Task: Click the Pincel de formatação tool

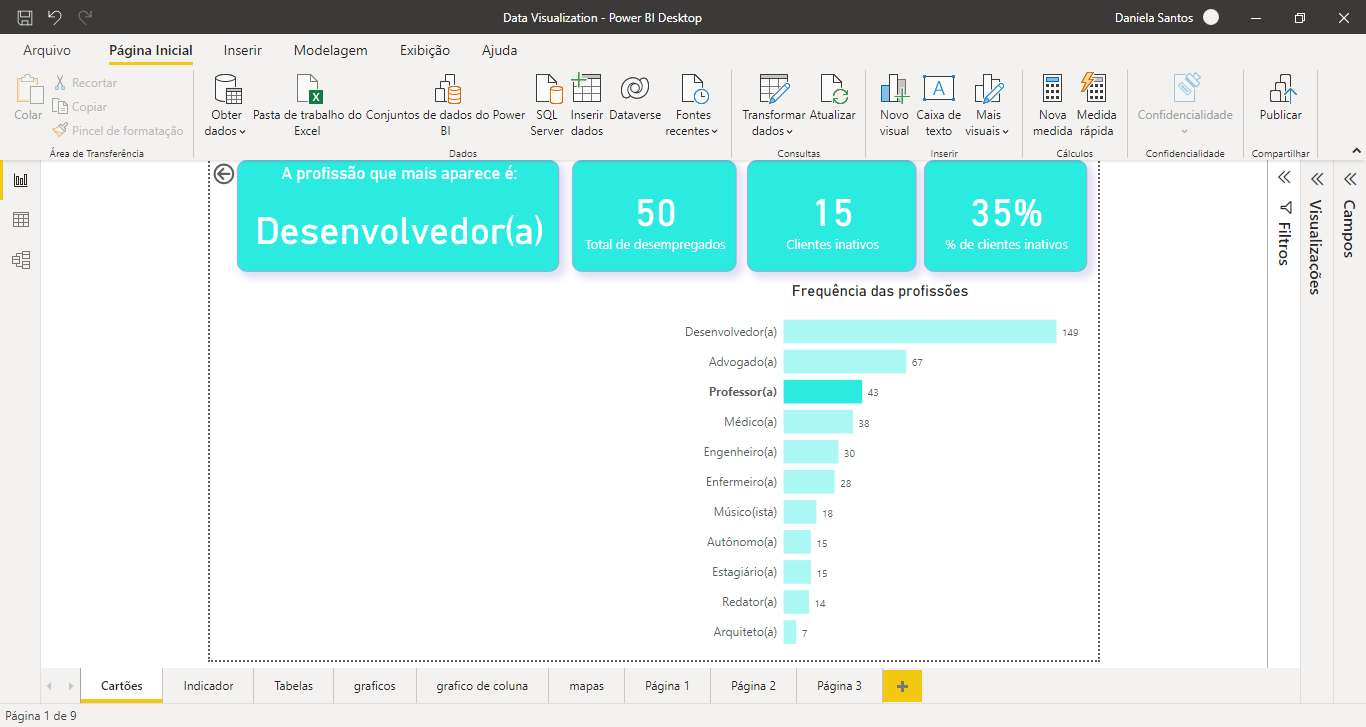Action: [118, 130]
